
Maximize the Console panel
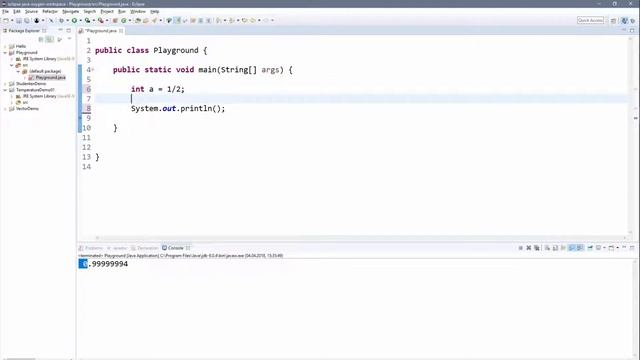pos(632,247)
